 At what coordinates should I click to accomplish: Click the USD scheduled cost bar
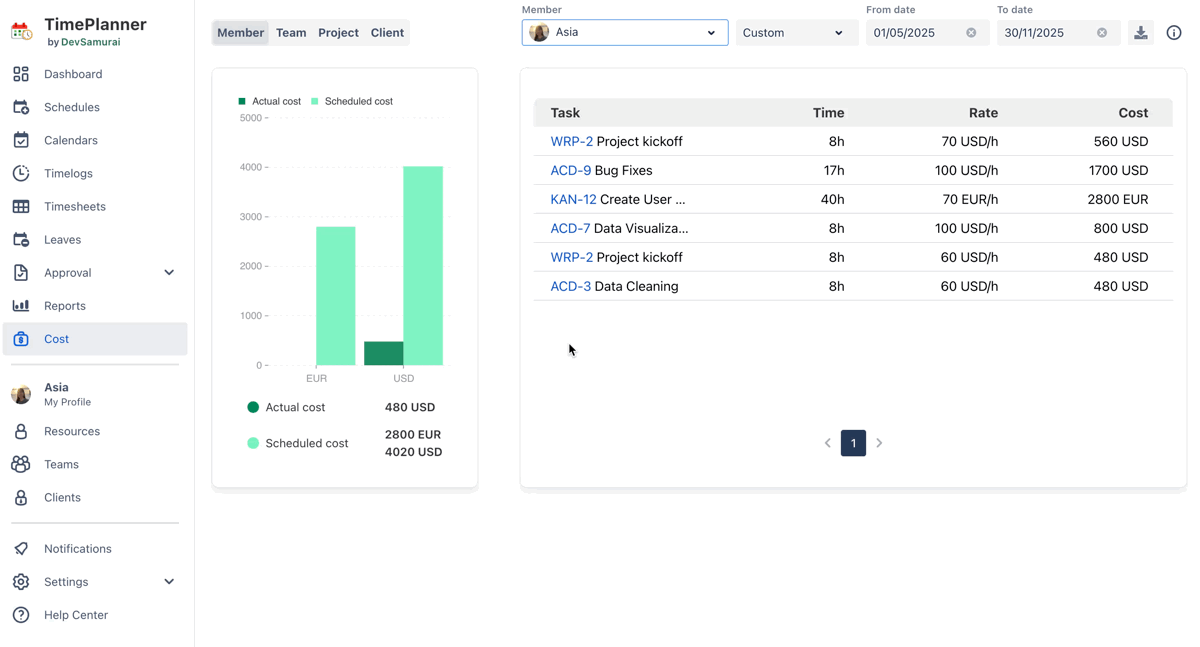[423, 265]
